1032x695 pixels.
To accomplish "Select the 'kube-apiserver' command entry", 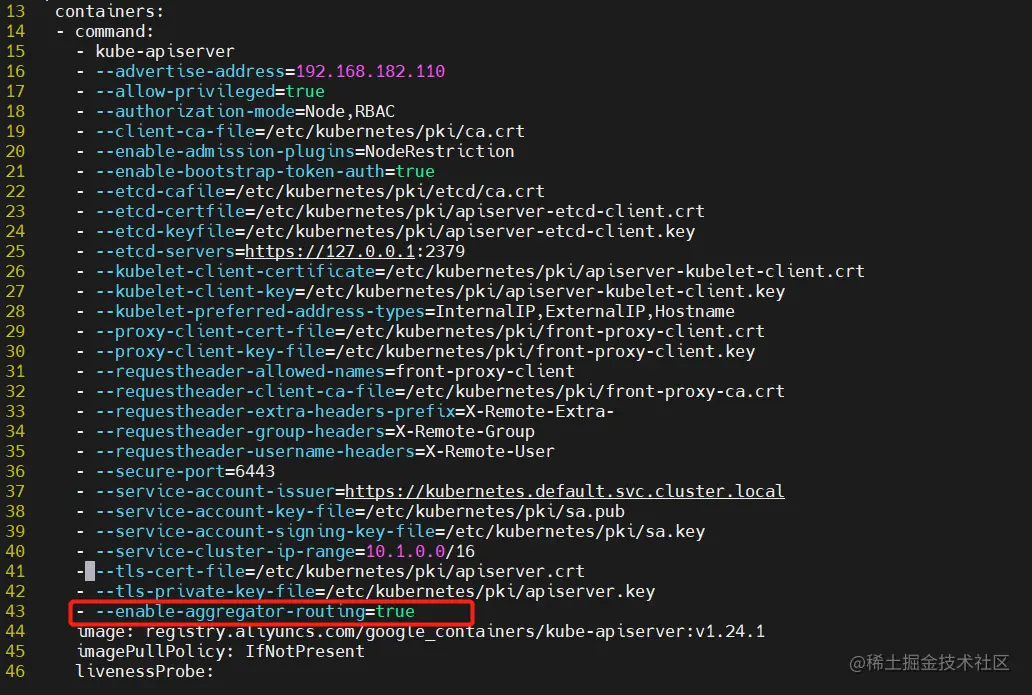I will coord(165,51).
